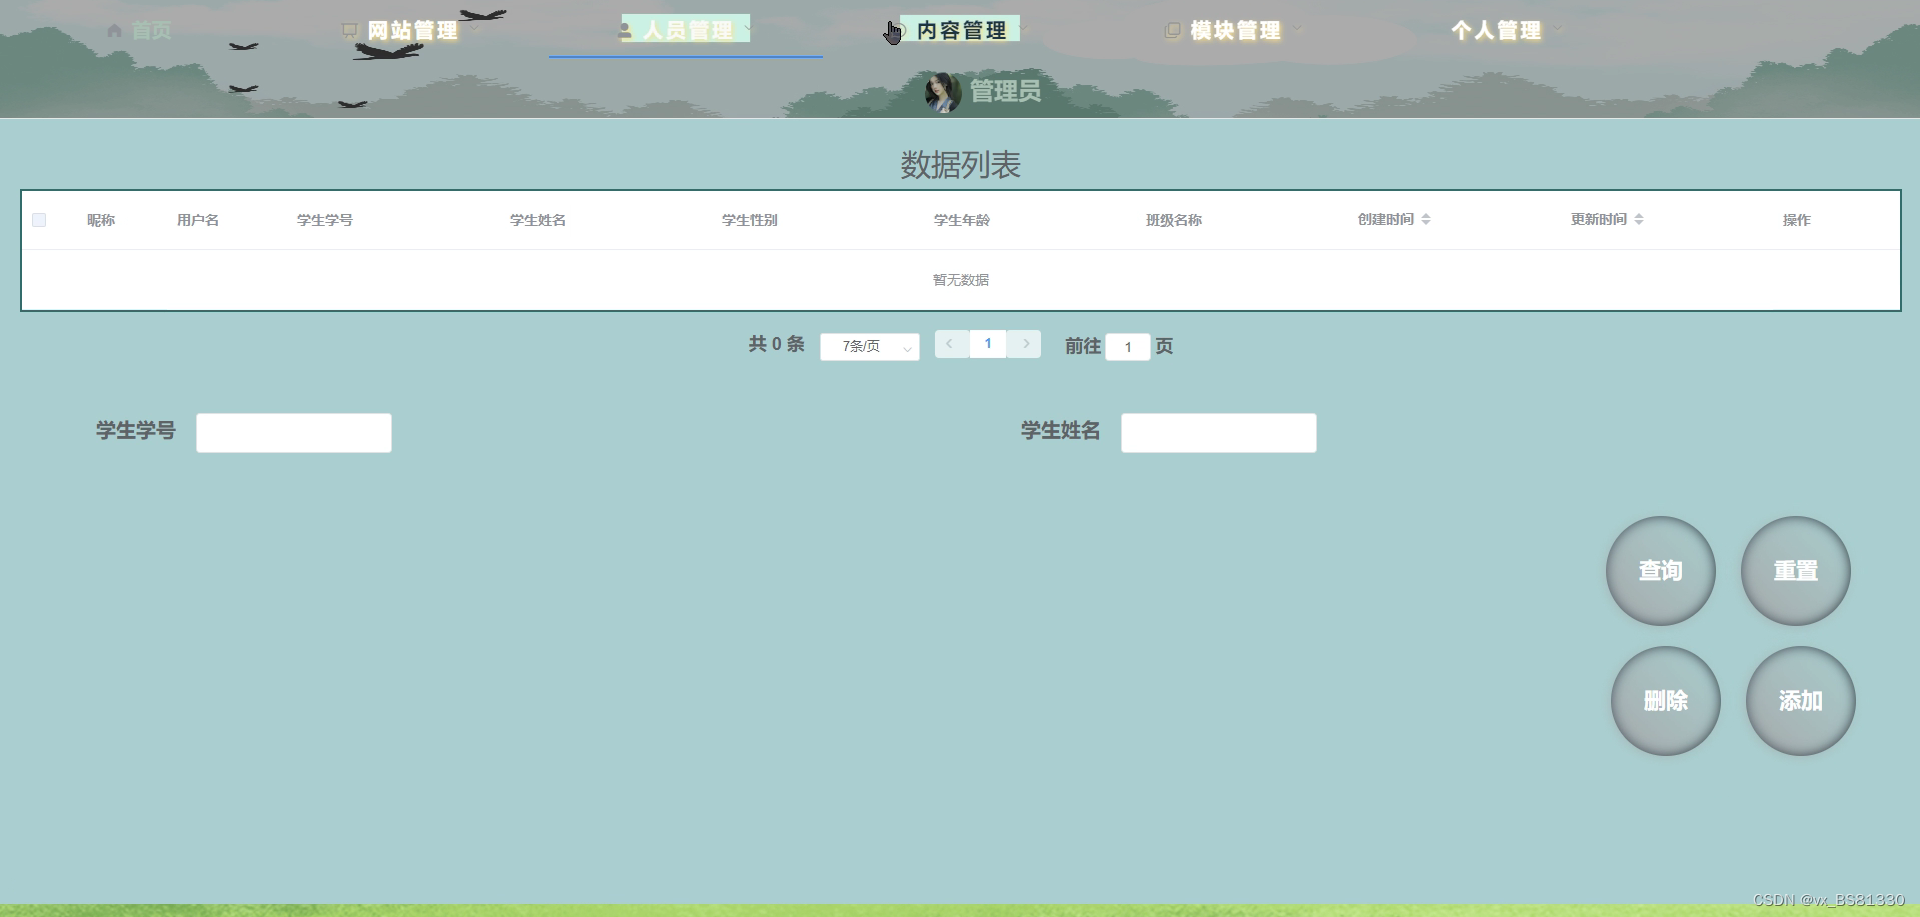The image size is (1920, 917).
Task: Click the round 添加 add button
Action: click(x=1801, y=701)
